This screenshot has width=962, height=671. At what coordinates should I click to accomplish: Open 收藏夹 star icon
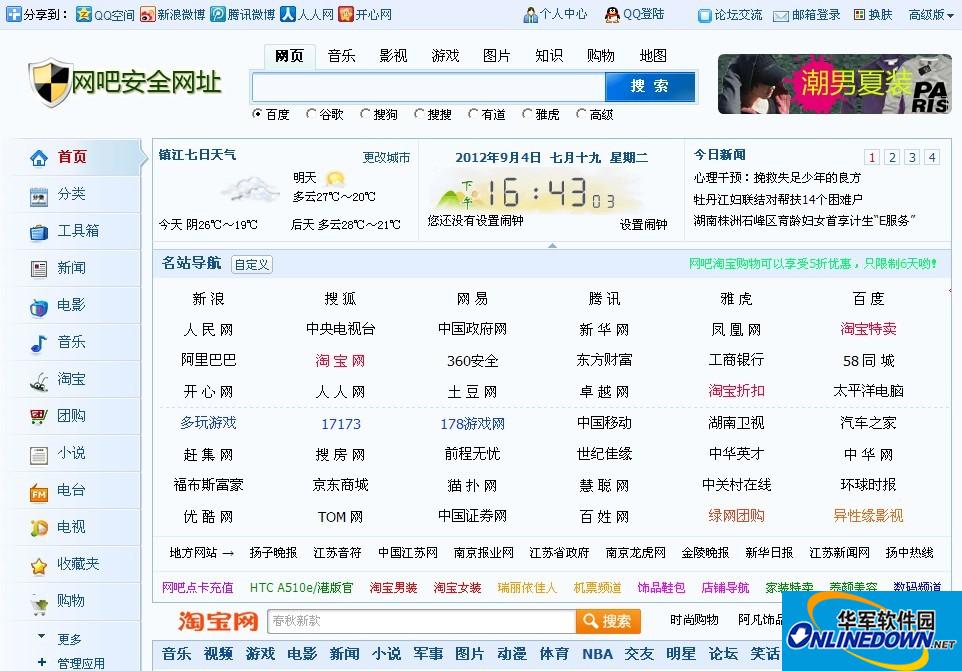click(x=39, y=566)
